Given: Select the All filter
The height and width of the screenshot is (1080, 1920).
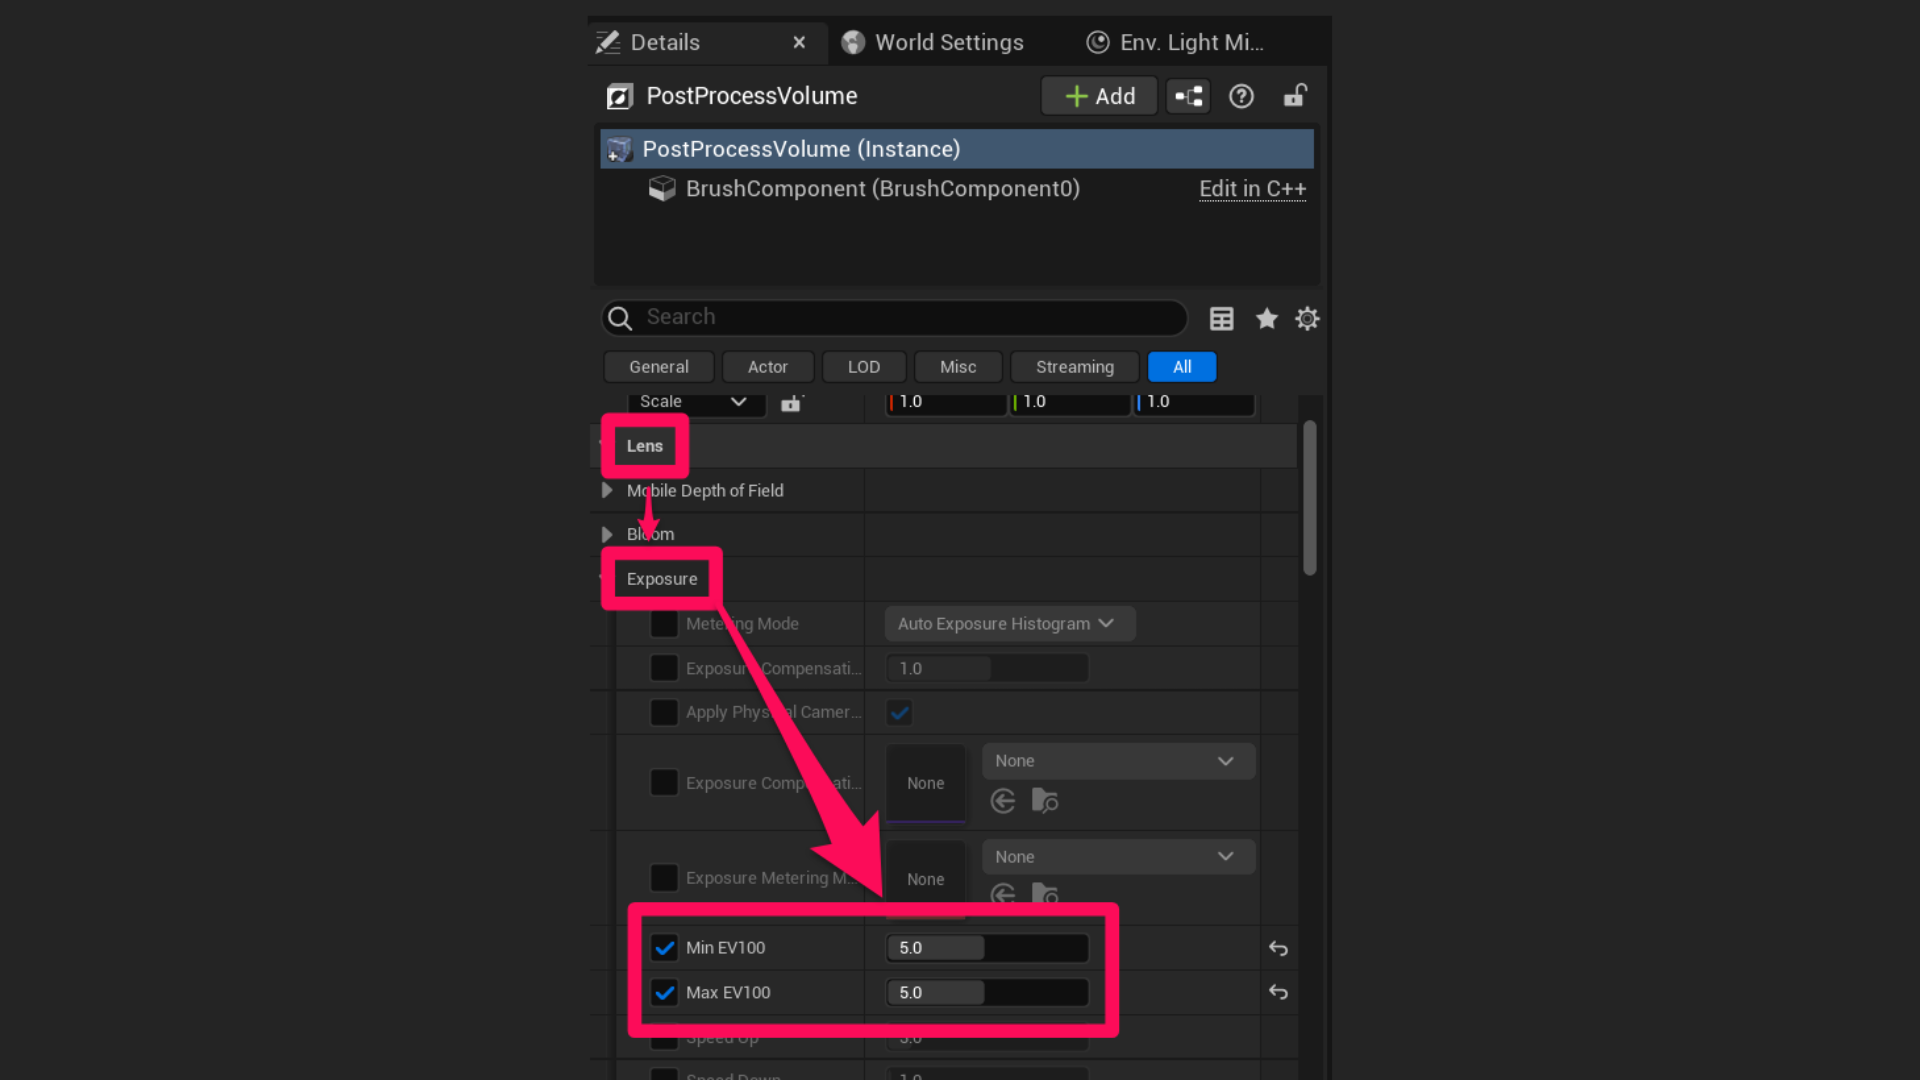Looking at the screenshot, I should 1182,367.
